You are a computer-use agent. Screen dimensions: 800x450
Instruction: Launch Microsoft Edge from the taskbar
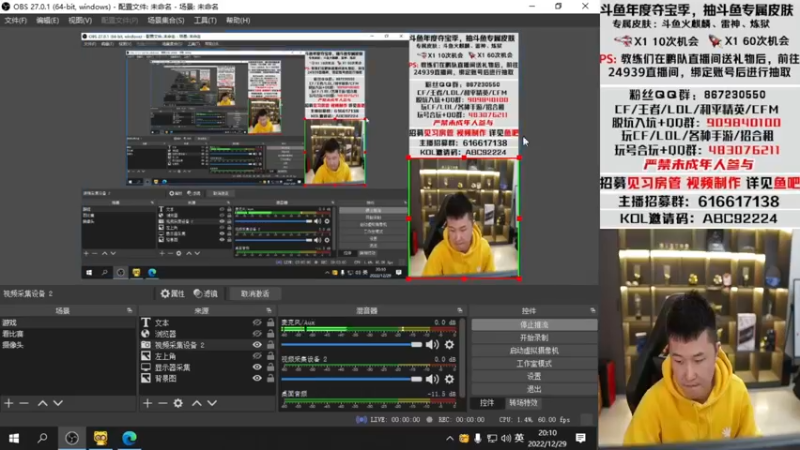(x=129, y=438)
